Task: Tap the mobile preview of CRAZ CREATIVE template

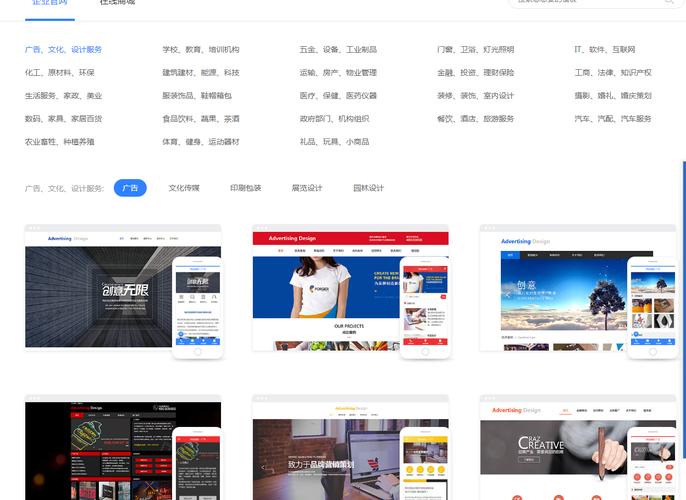Action: pos(653,464)
